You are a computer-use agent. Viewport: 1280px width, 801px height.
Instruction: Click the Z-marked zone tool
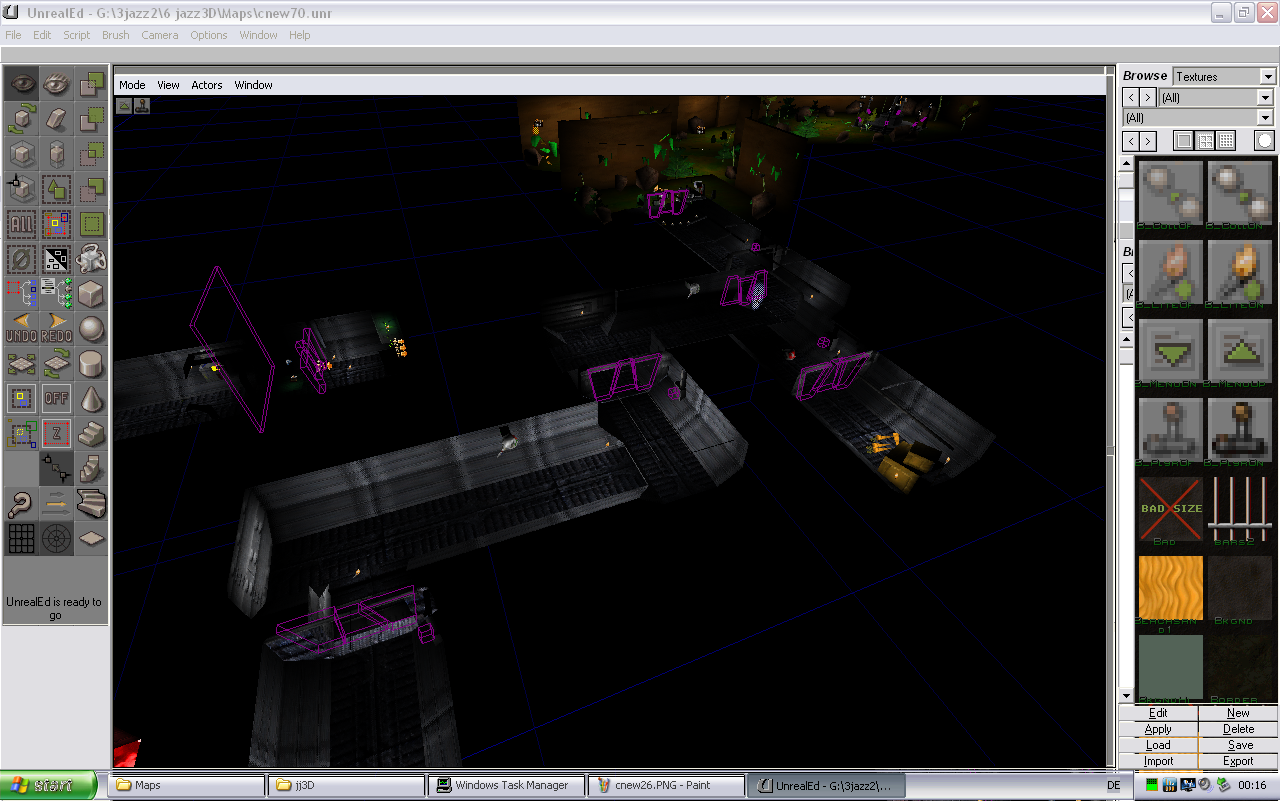pos(56,434)
